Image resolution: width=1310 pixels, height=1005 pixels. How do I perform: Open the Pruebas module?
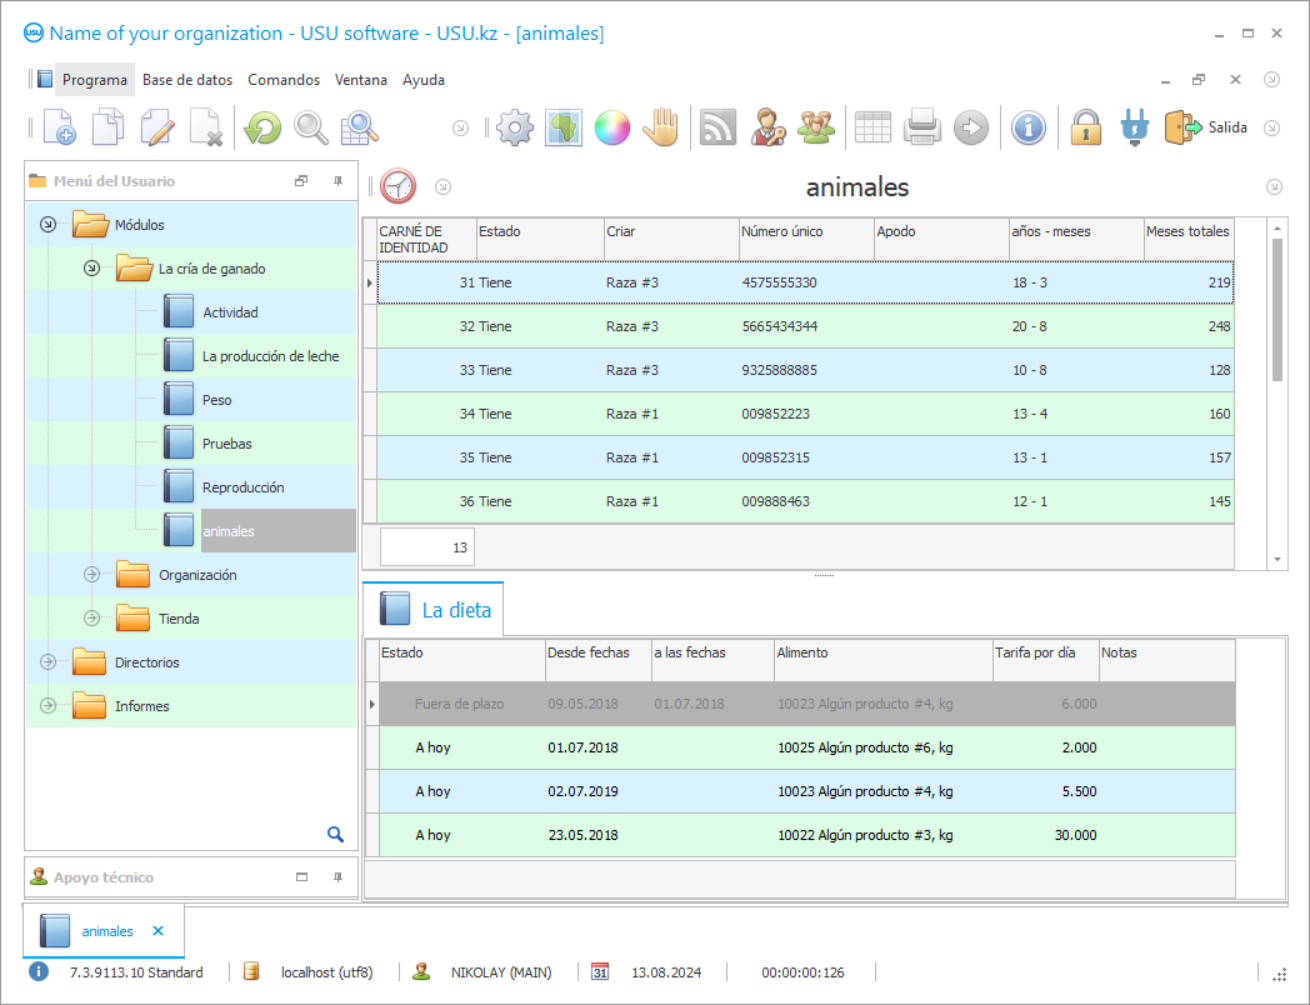227,444
